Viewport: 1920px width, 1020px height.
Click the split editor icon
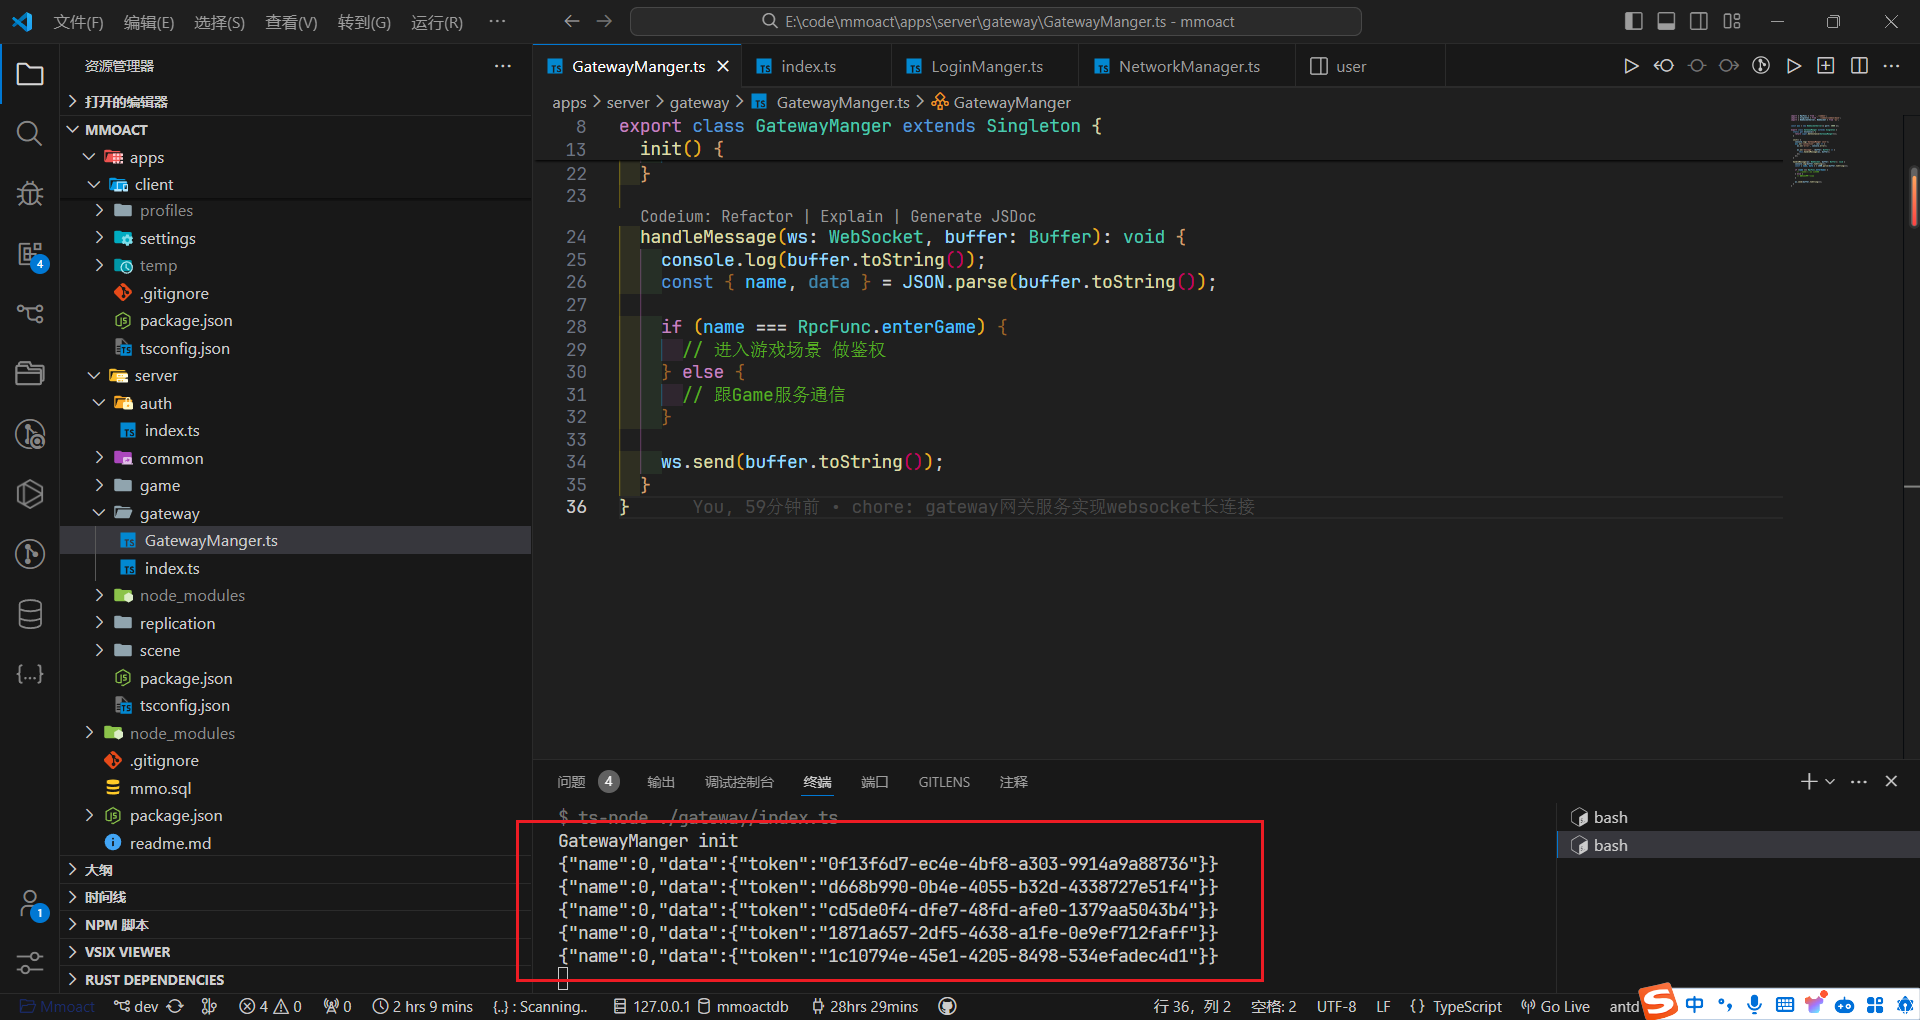(1859, 66)
